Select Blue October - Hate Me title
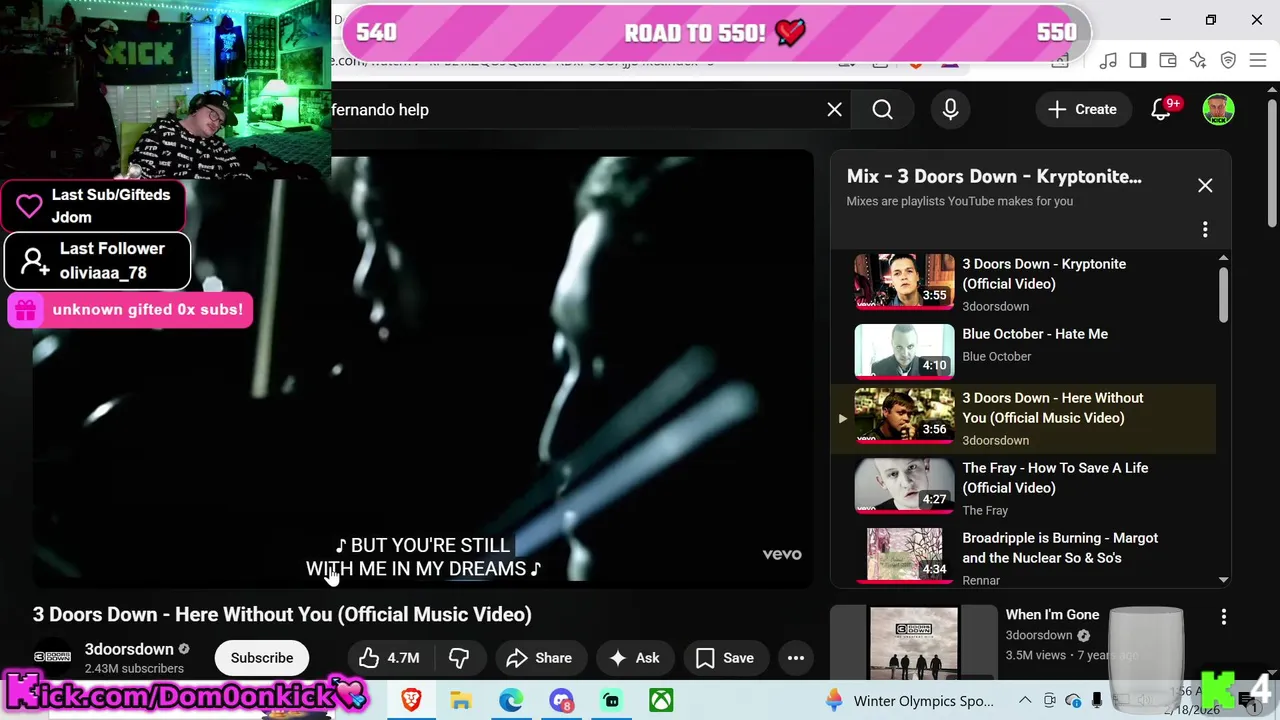Image resolution: width=1280 pixels, height=720 pixels. [x=1034, y=334]
